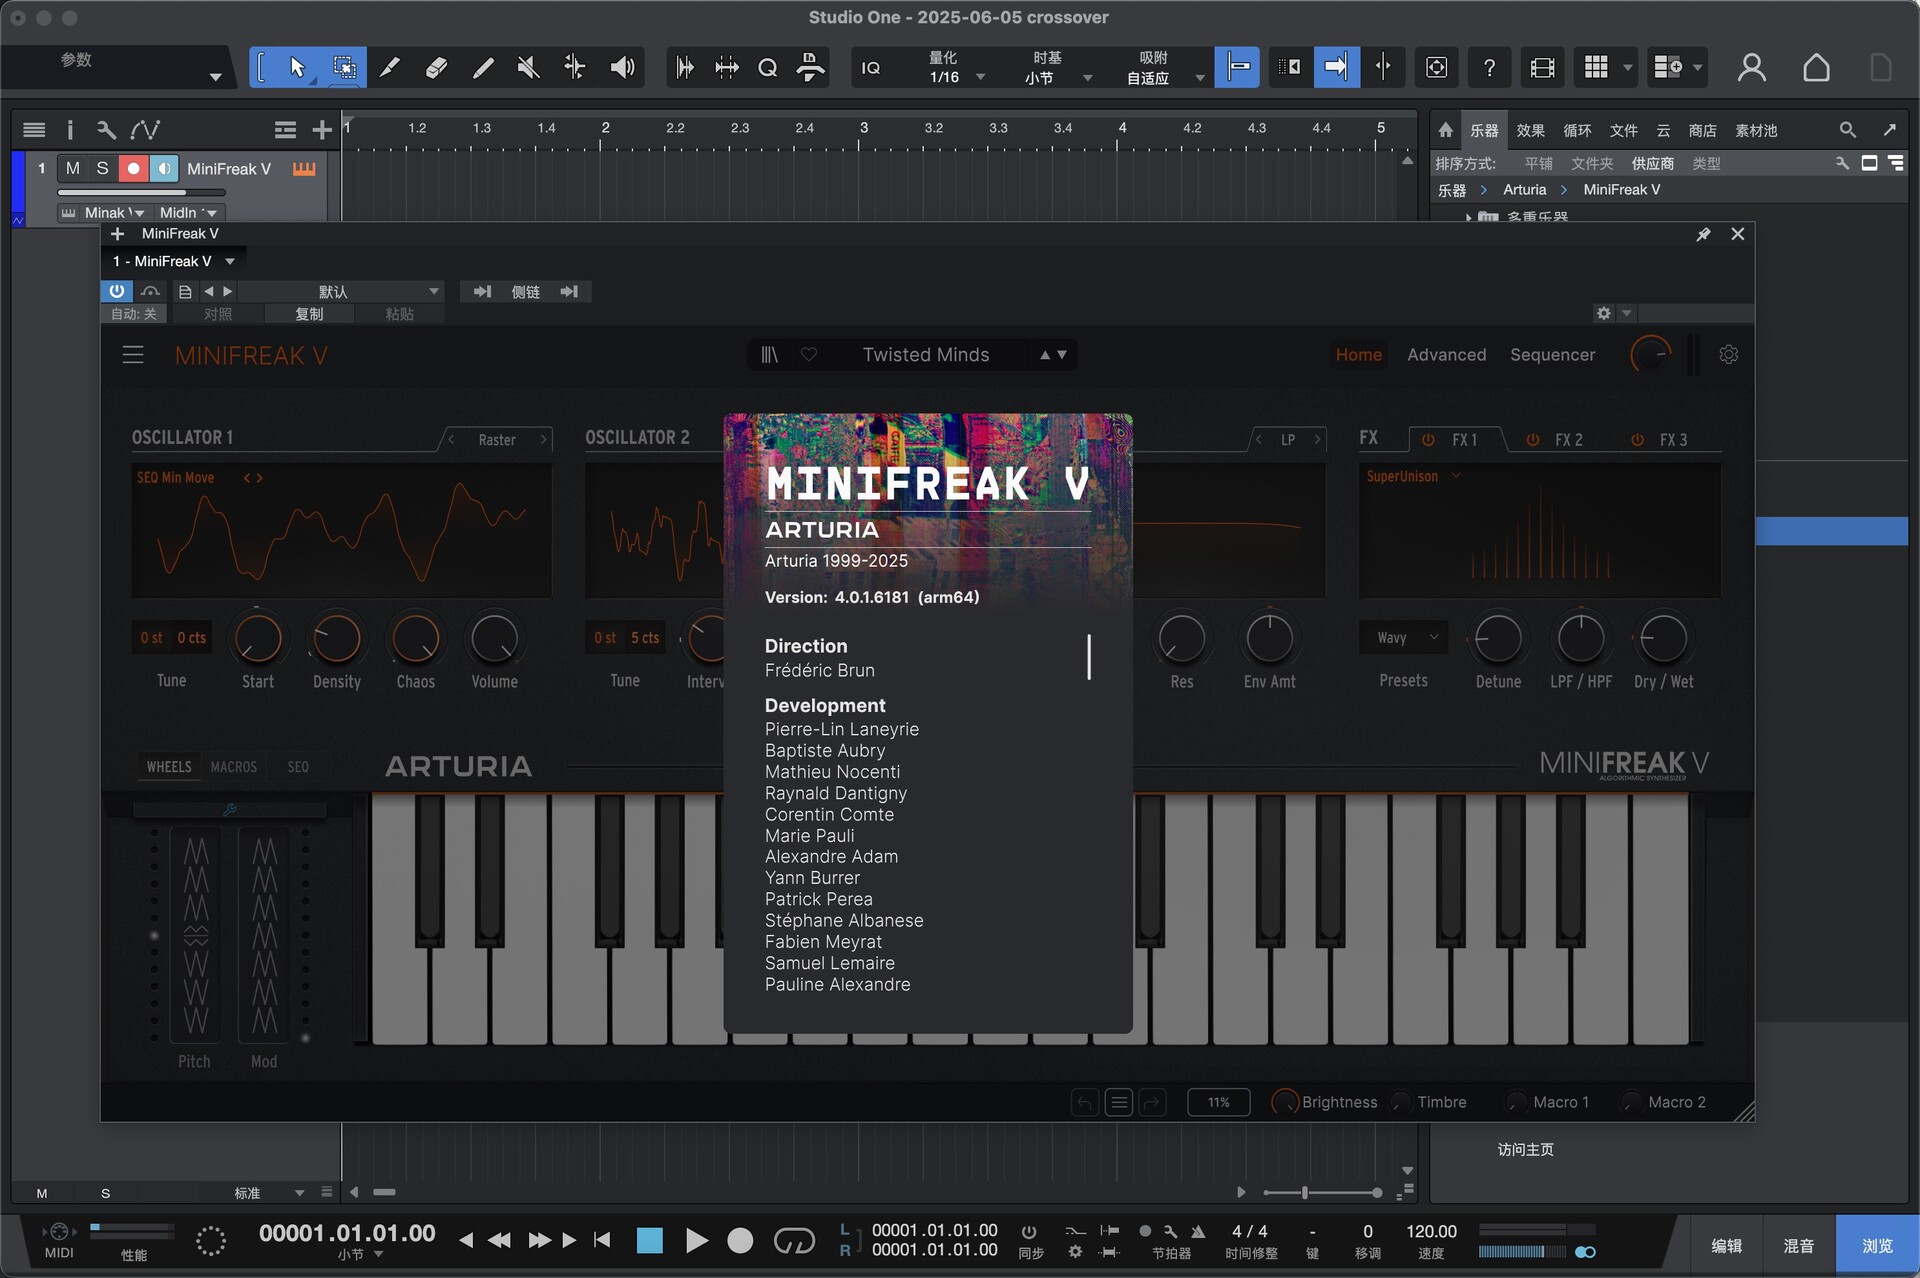Open the track inspector i icon

pyautogui.click(x=70, y=130)
